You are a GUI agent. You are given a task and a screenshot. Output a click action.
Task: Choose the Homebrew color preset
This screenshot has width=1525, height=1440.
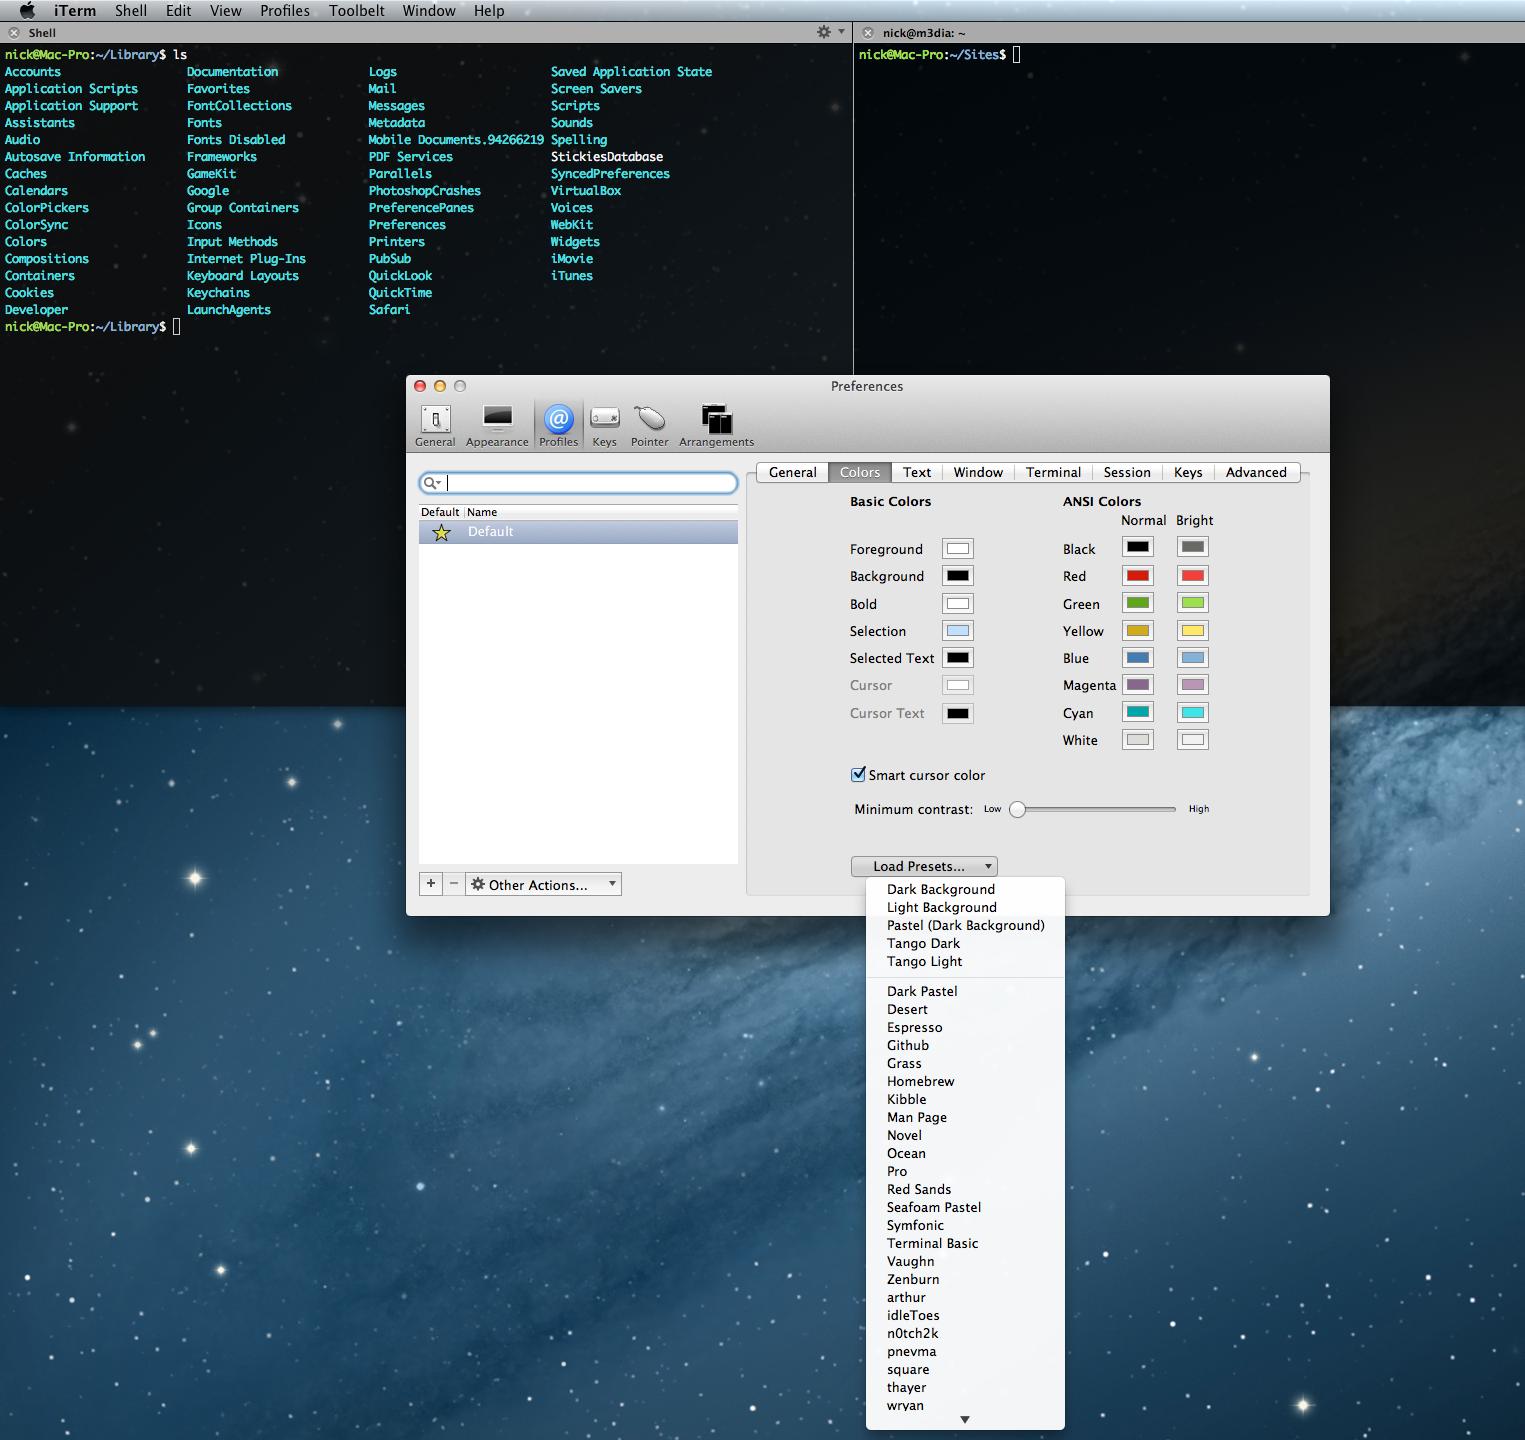(x=920, y=1081)
